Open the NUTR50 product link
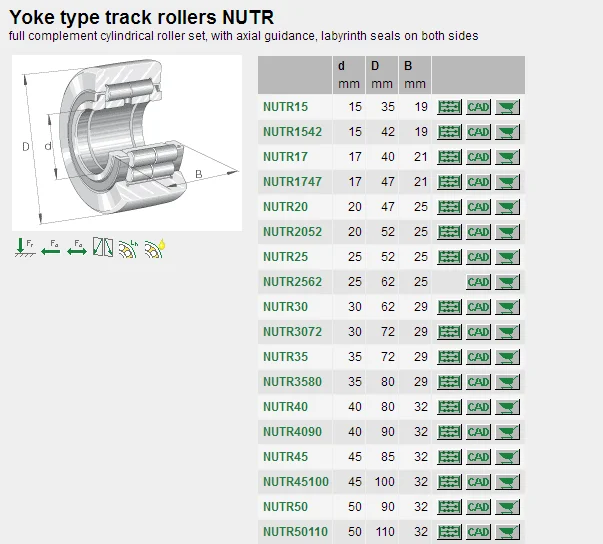The width and height of the screenshot is (603, 544). [285, 507]
